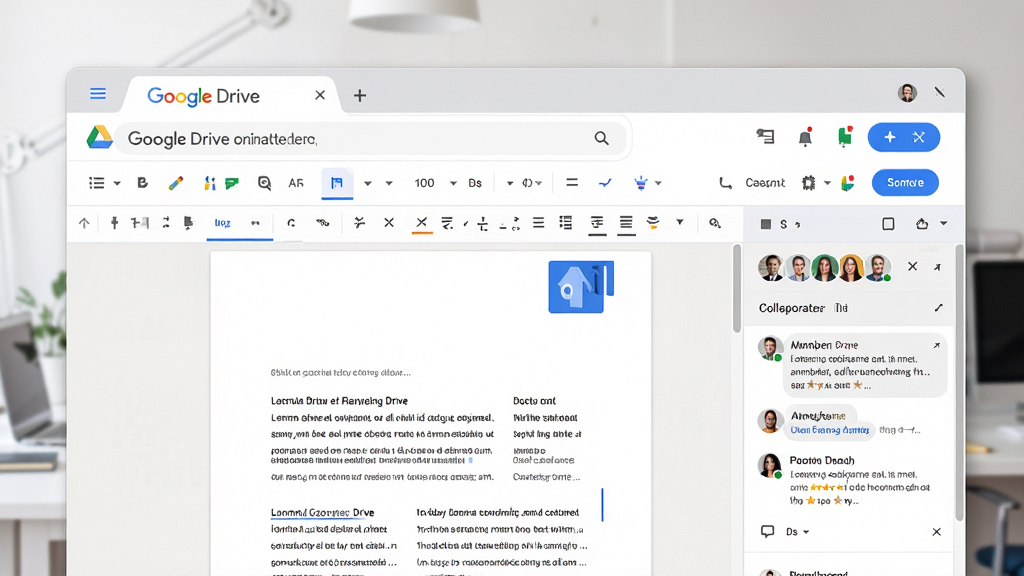Select the highlighted blue layout icon
The height and width of the screenshot is (576, 1024).
[x=337, y=184]
